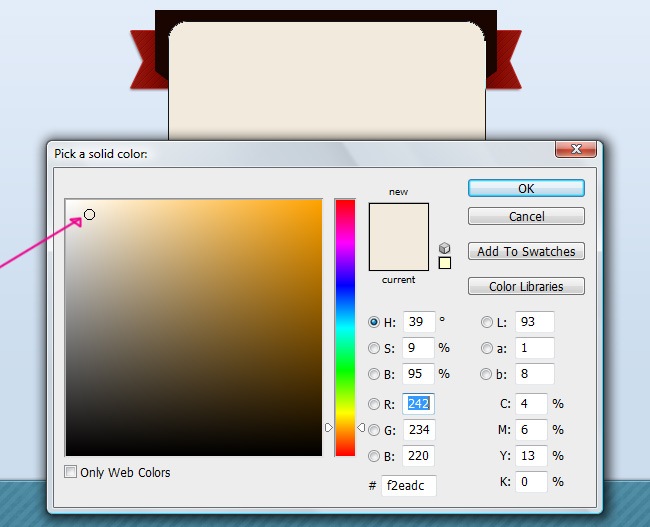Viewport: 650px width, 527px height.
Task: Cancel the color picker dialog
Action: (526, 216)
